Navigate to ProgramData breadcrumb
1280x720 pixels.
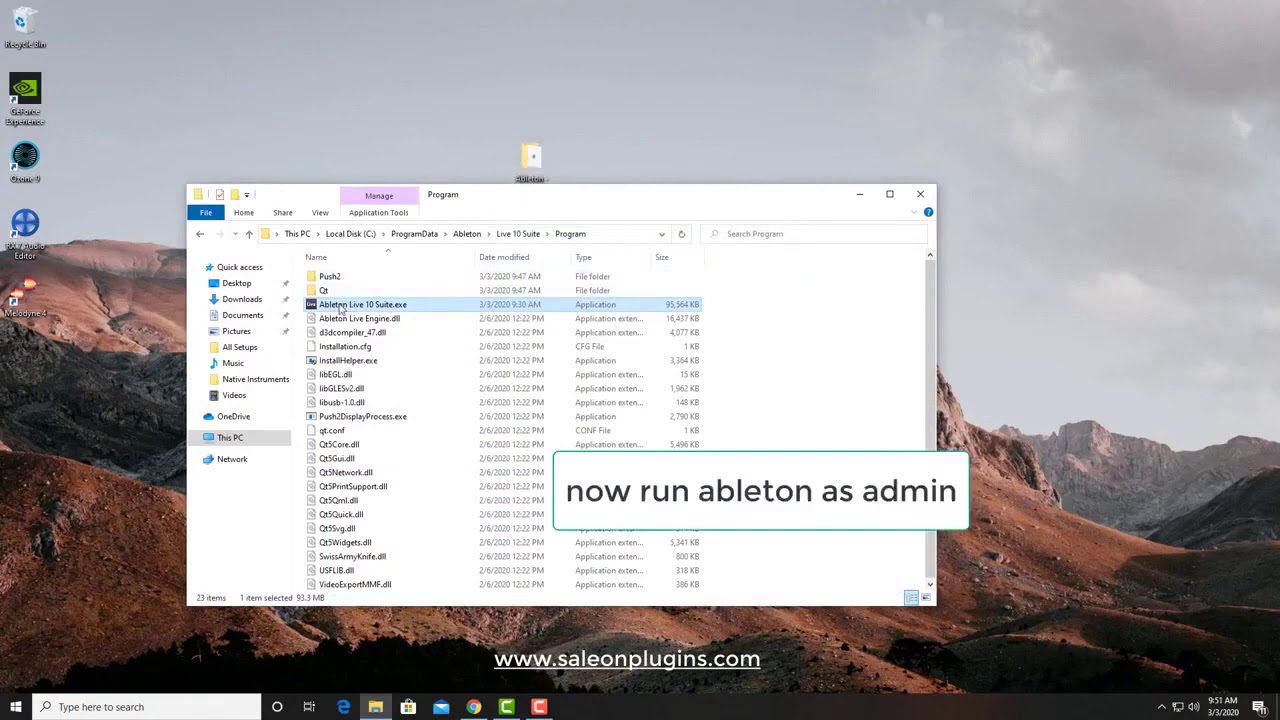coord(414,234)
